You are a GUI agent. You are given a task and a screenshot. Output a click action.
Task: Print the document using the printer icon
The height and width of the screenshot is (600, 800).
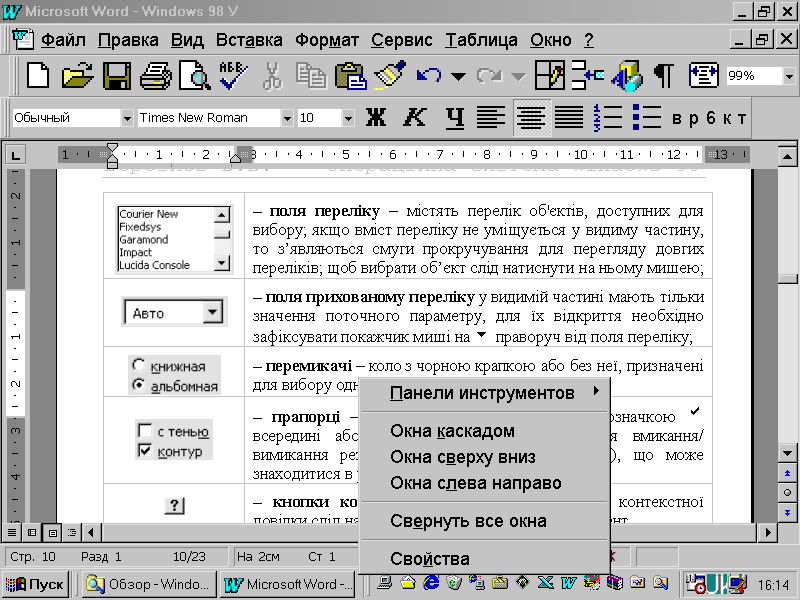pos(155,76)
